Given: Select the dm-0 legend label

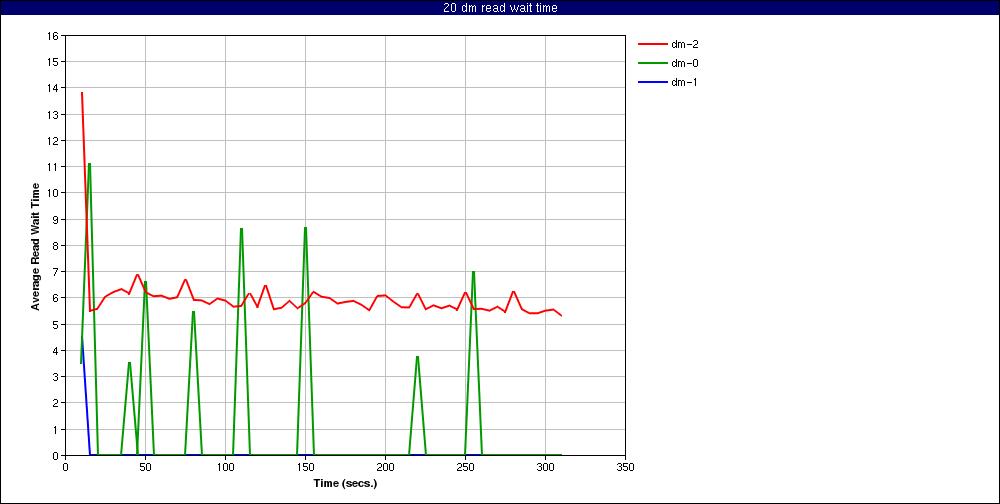Looking at the screenshot, I should pyautogui.click(x=684, y=63).
